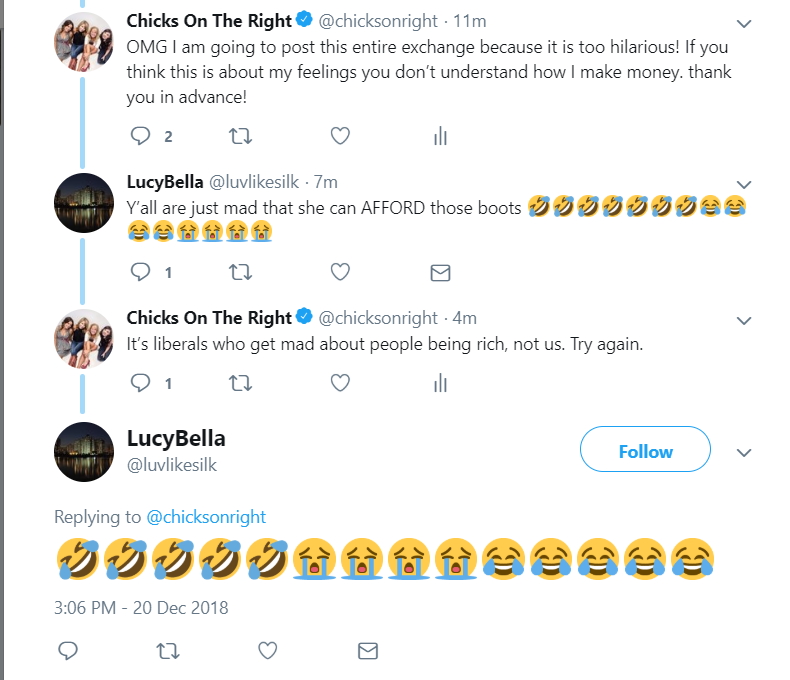Screen dimensions: 790x680
Task: Open the @chicksonright mention link
Action: [x=206, y=517]
